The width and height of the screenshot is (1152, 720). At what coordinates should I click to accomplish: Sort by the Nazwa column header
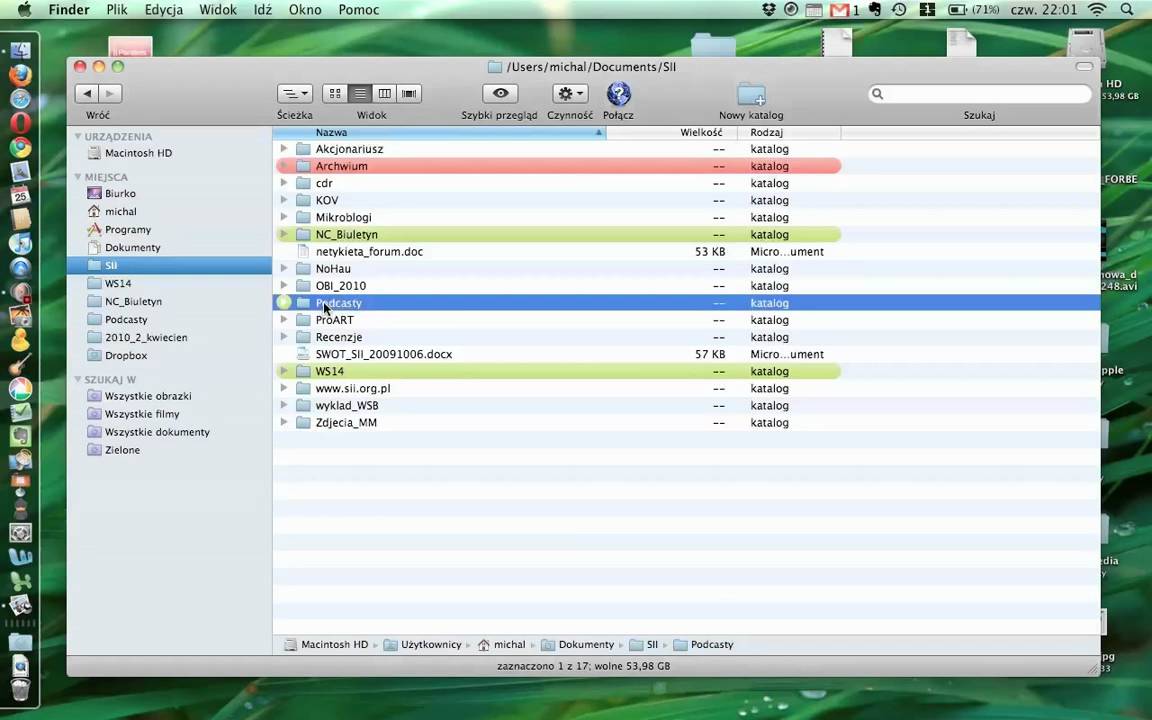(x=439, y=132)
